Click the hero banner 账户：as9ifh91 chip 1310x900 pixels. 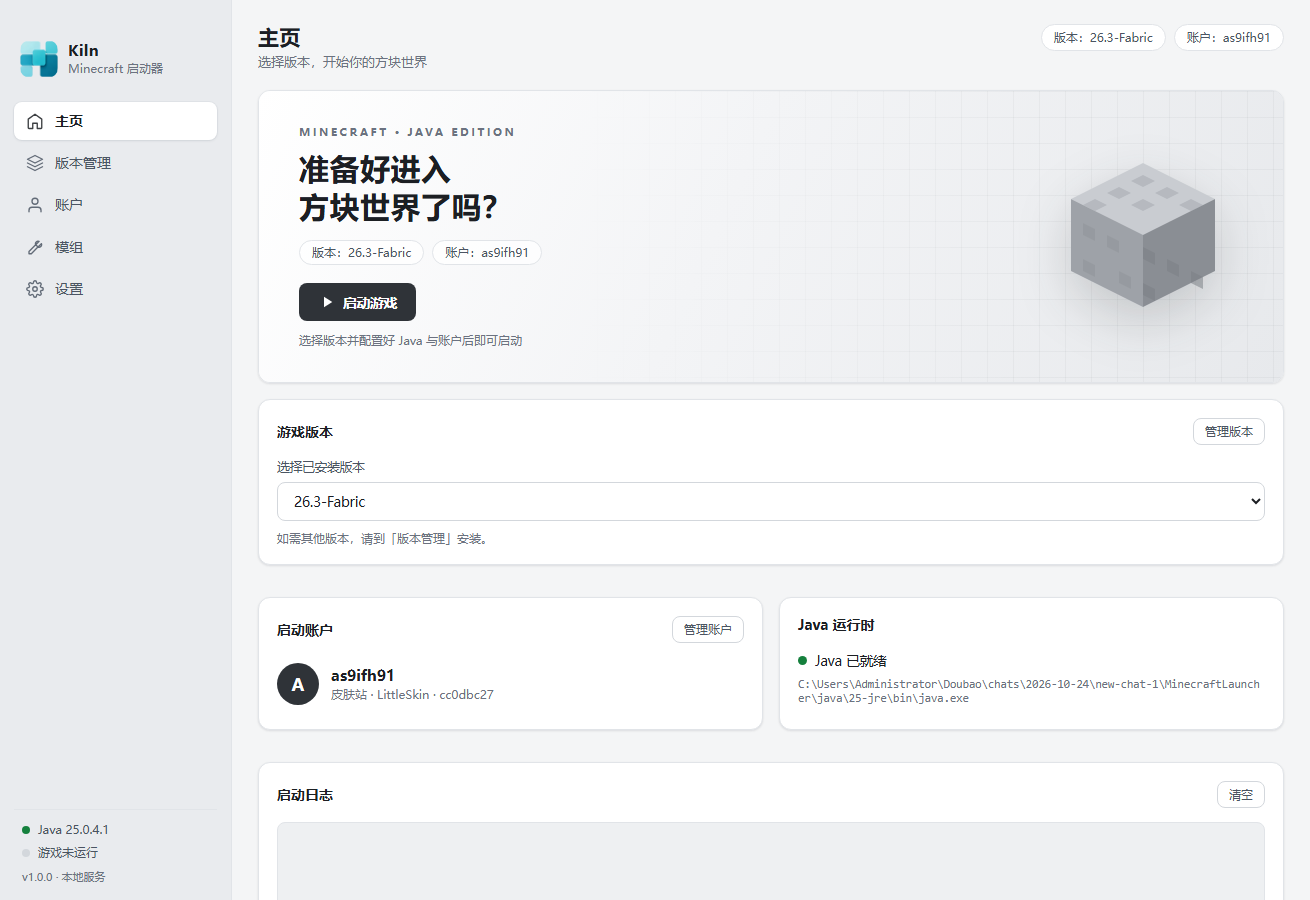tap(487, 253)
